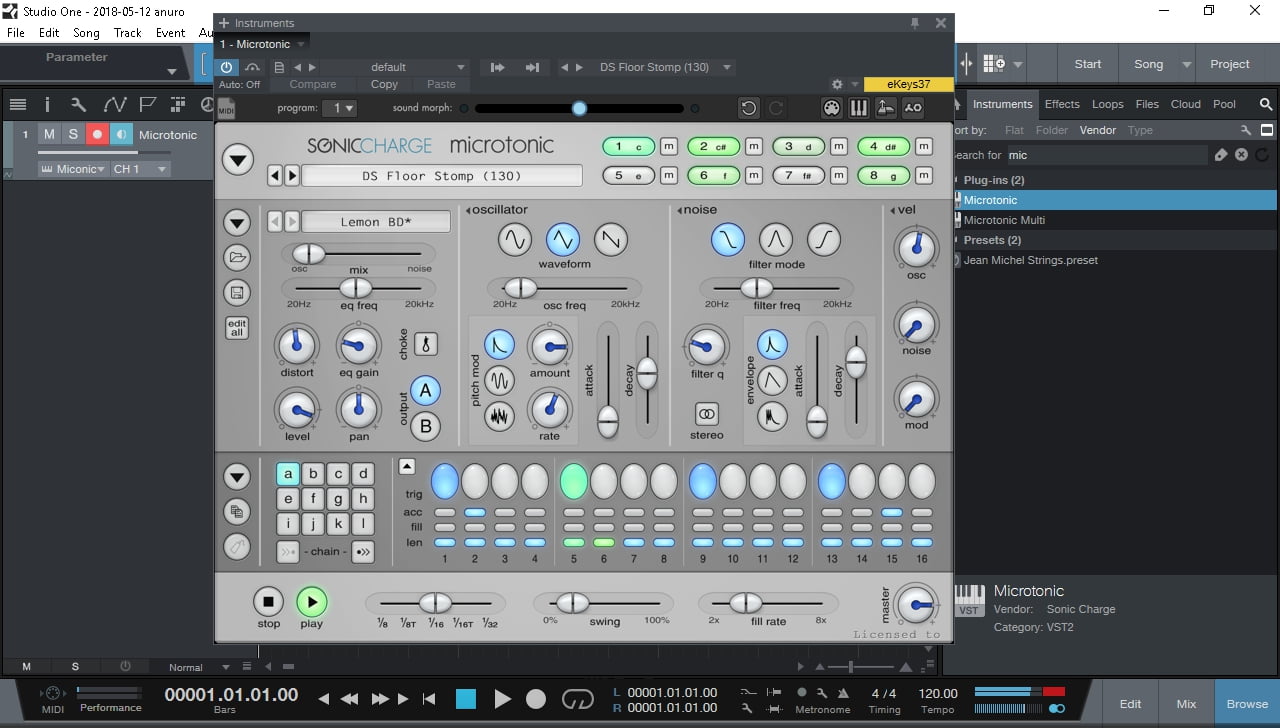
Task: Click the save drum patch disk icon
Action: [237, 293]
